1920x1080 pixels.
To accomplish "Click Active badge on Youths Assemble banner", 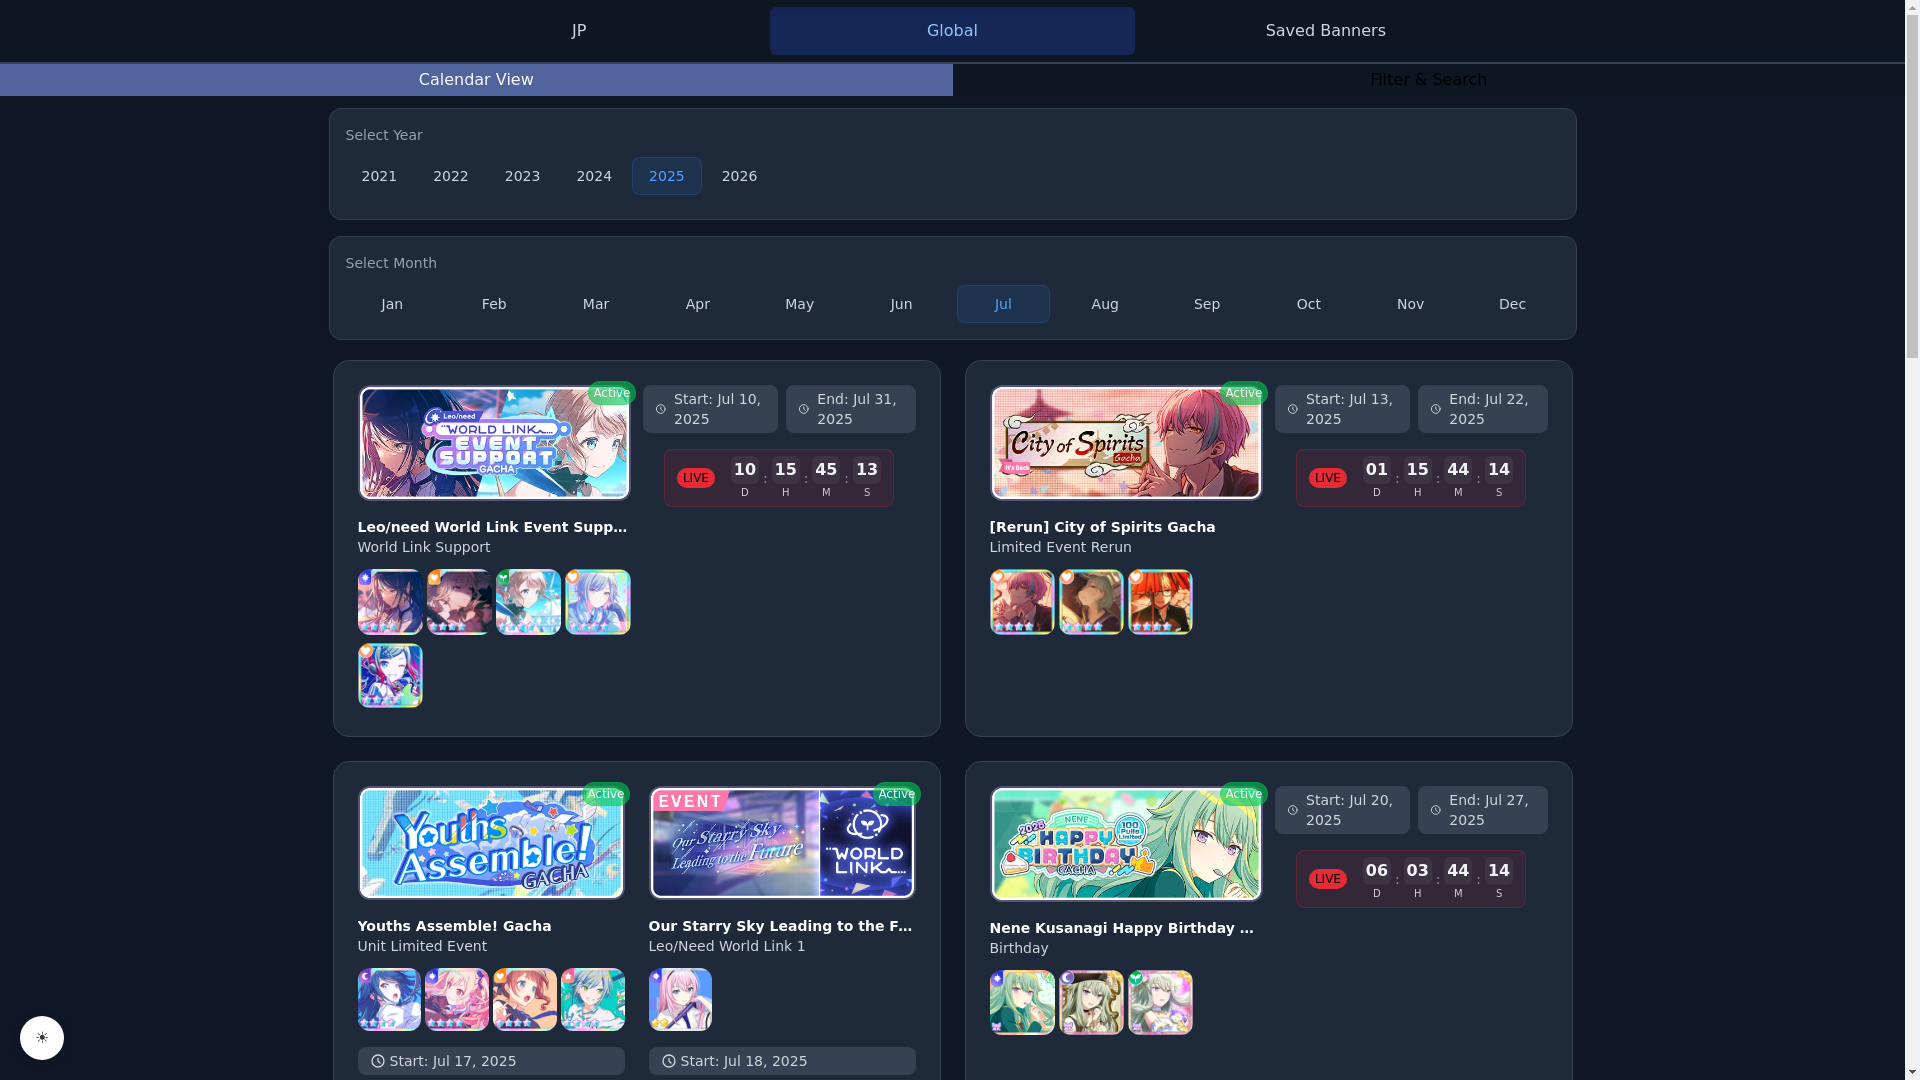I will 605,794.
